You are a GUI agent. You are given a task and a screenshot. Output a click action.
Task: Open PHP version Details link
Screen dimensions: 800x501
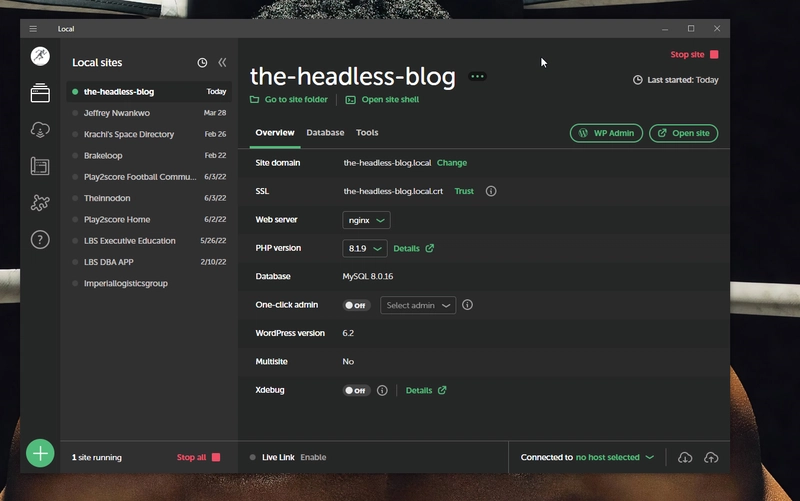414,248
